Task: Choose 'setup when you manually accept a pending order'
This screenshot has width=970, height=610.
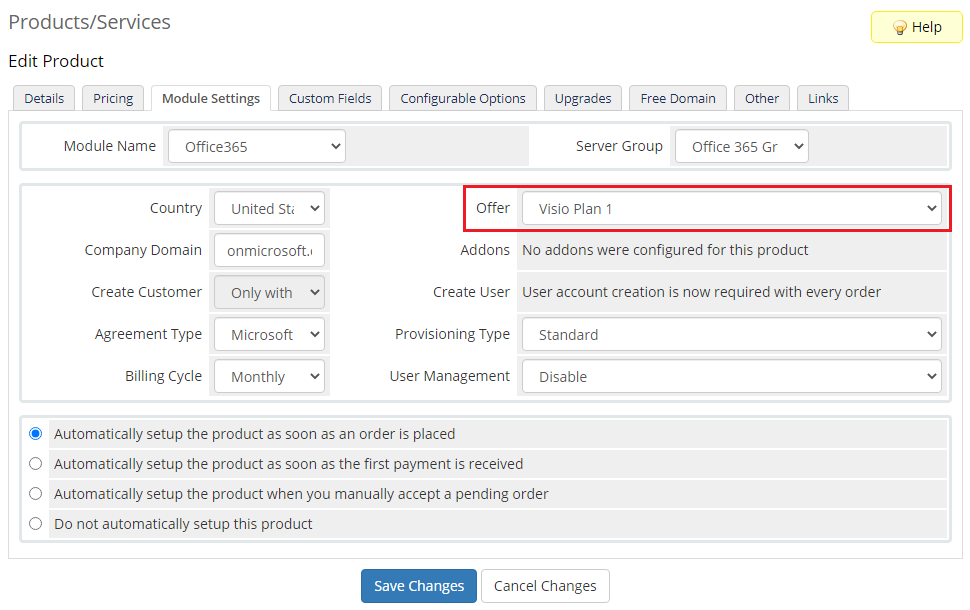Action: coord(36,494)
